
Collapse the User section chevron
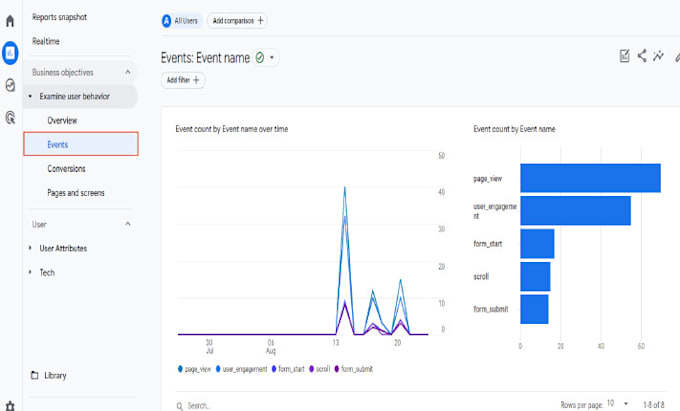click(x=128, y=224)
